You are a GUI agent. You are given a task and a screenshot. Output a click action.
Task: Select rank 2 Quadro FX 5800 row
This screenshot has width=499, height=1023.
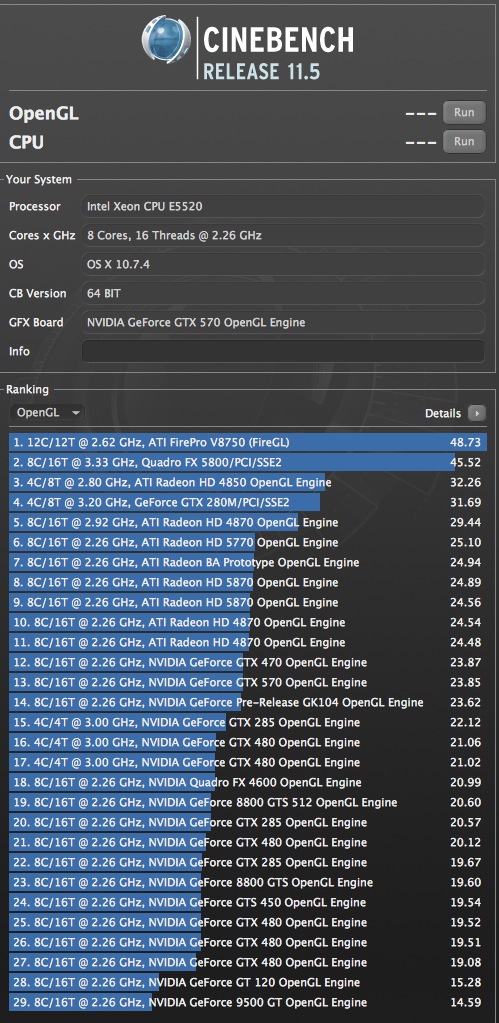(248, 462)
